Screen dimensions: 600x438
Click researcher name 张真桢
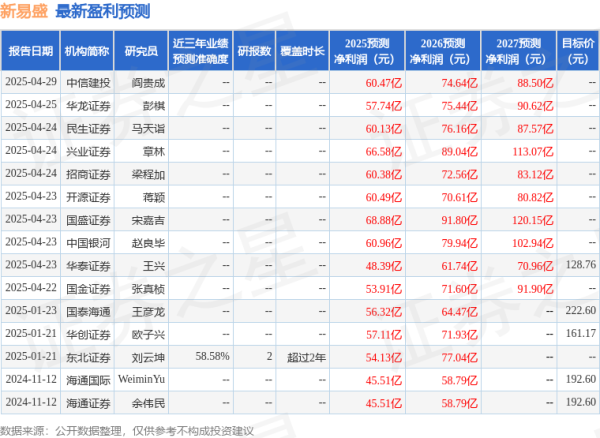(148, 289)
